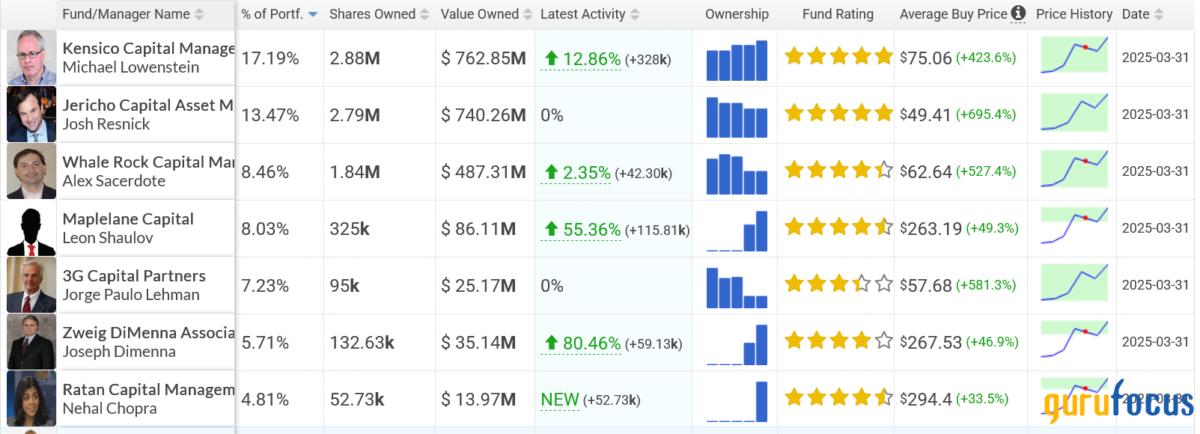Open Maplelane Capital fund link
Screen dimensions: 1200x434
pyautogui.click(x=128, y=219)
